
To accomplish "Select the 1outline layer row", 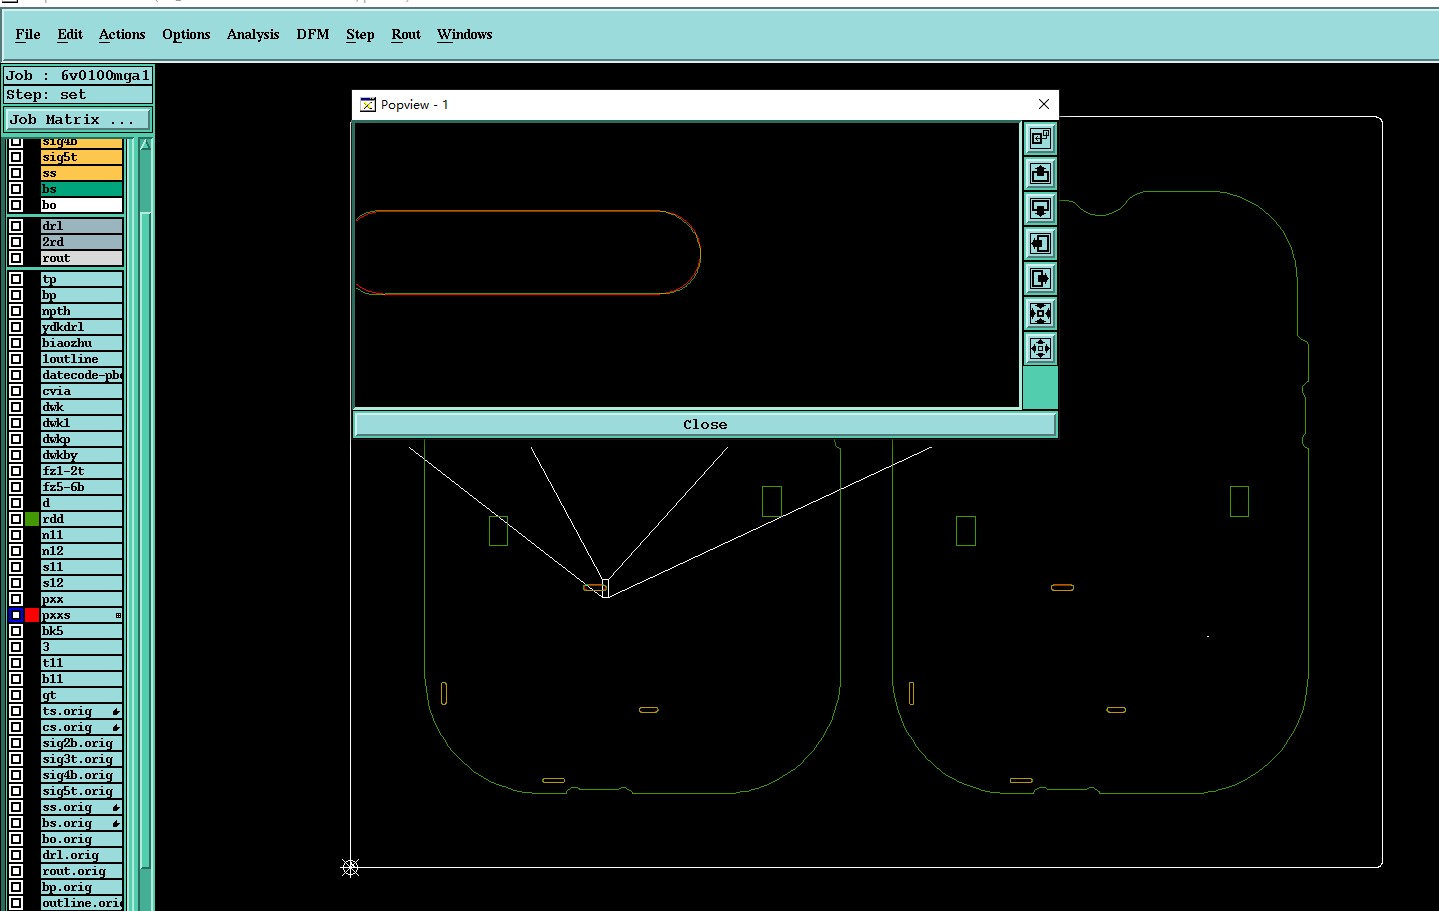I will [x=82, y=359].
